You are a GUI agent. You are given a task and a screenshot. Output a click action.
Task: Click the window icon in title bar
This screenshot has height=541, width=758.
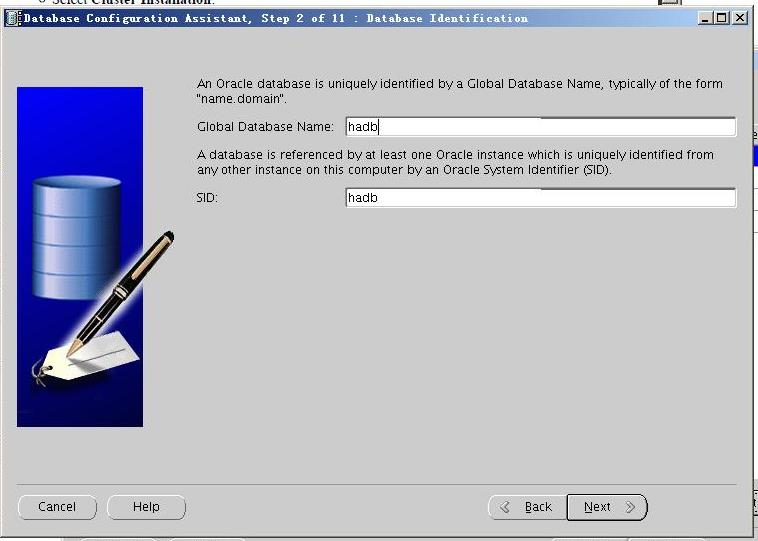point(13,18)
